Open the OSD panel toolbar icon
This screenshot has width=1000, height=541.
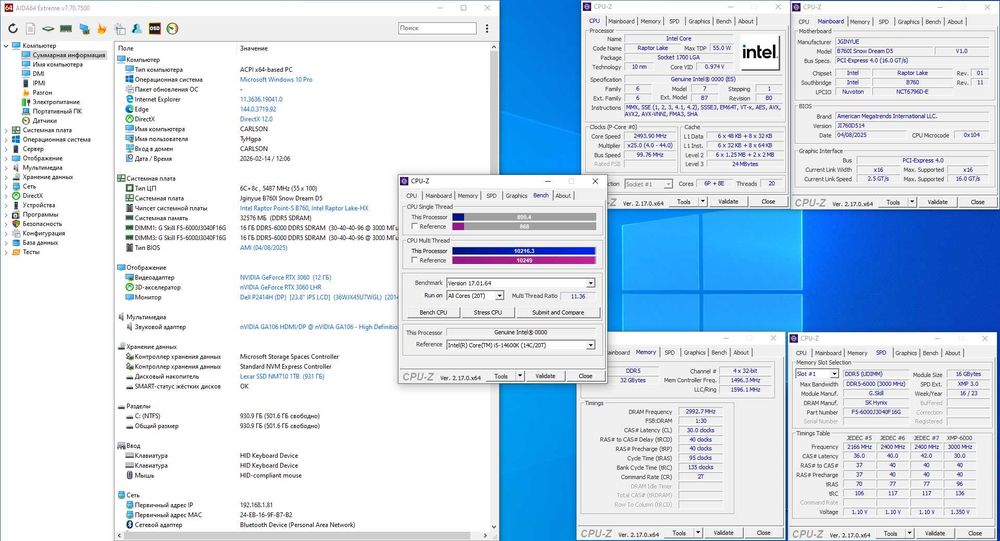coord(154,28)
